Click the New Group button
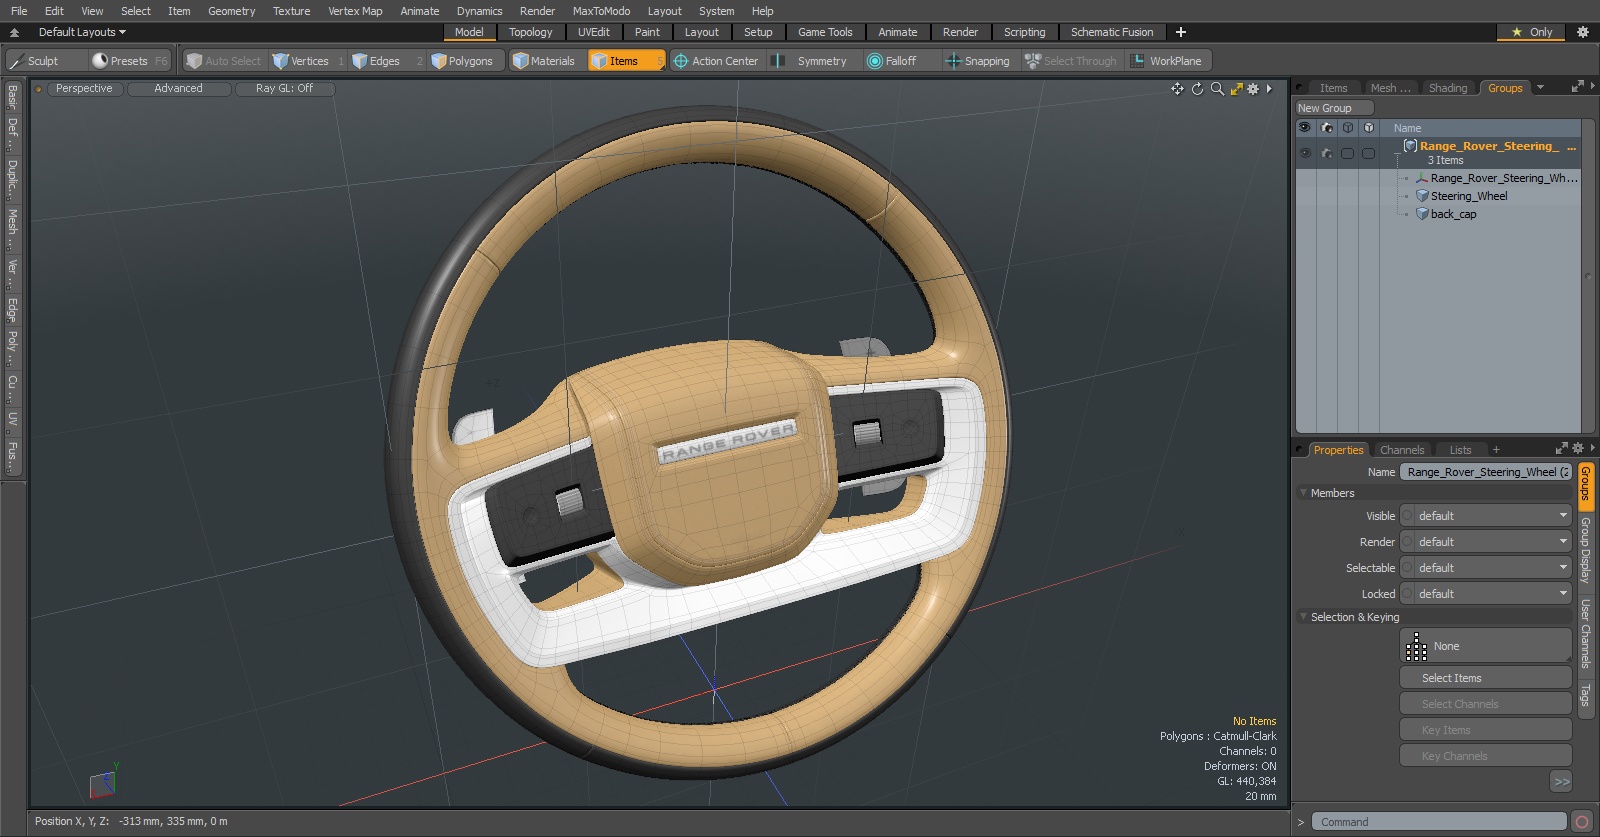Image resolution: width=1600 pixels, height=837 pixels. point(1334,108)
